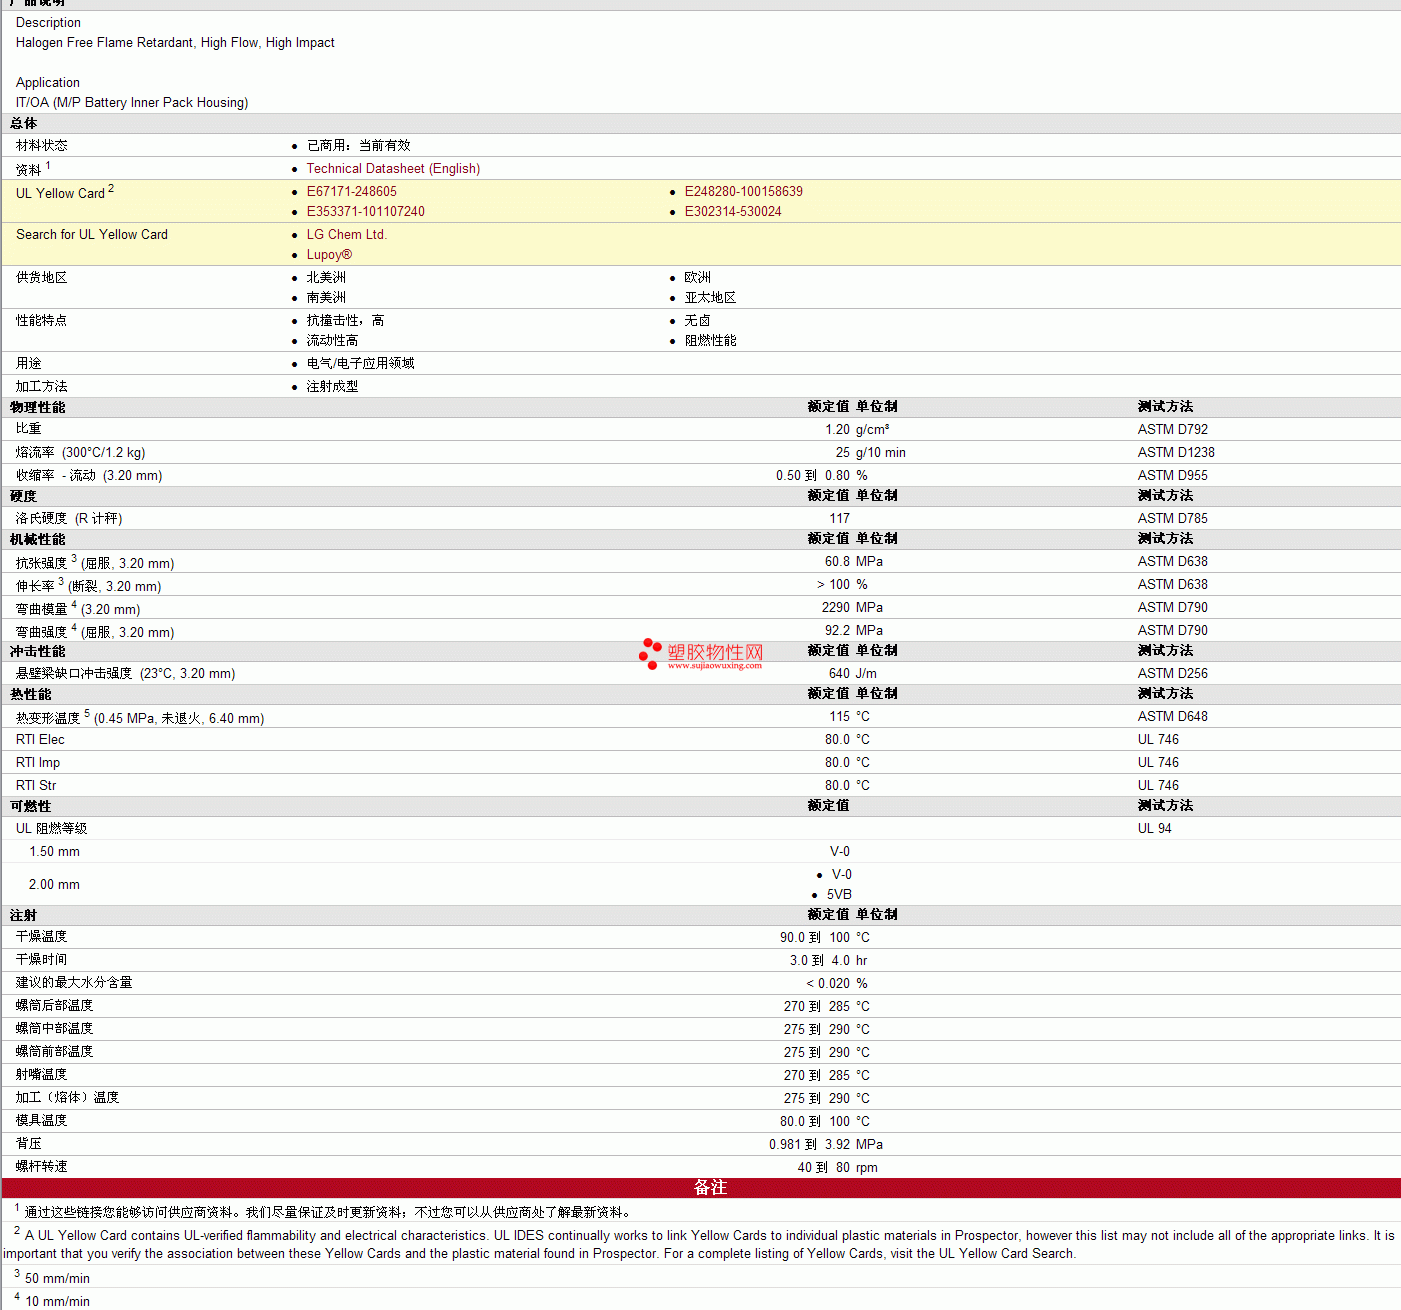Click the RTI Str row label

[36, 786]
